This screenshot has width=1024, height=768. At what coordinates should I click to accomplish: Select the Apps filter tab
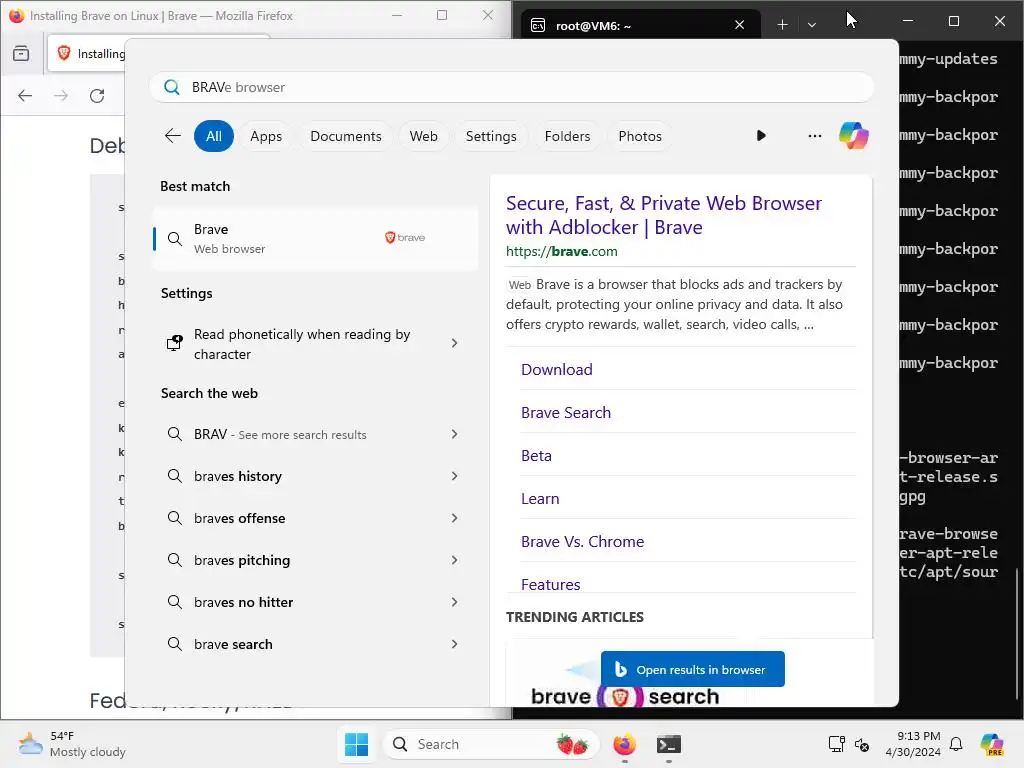pyautogui.click(x=266, y=136)
